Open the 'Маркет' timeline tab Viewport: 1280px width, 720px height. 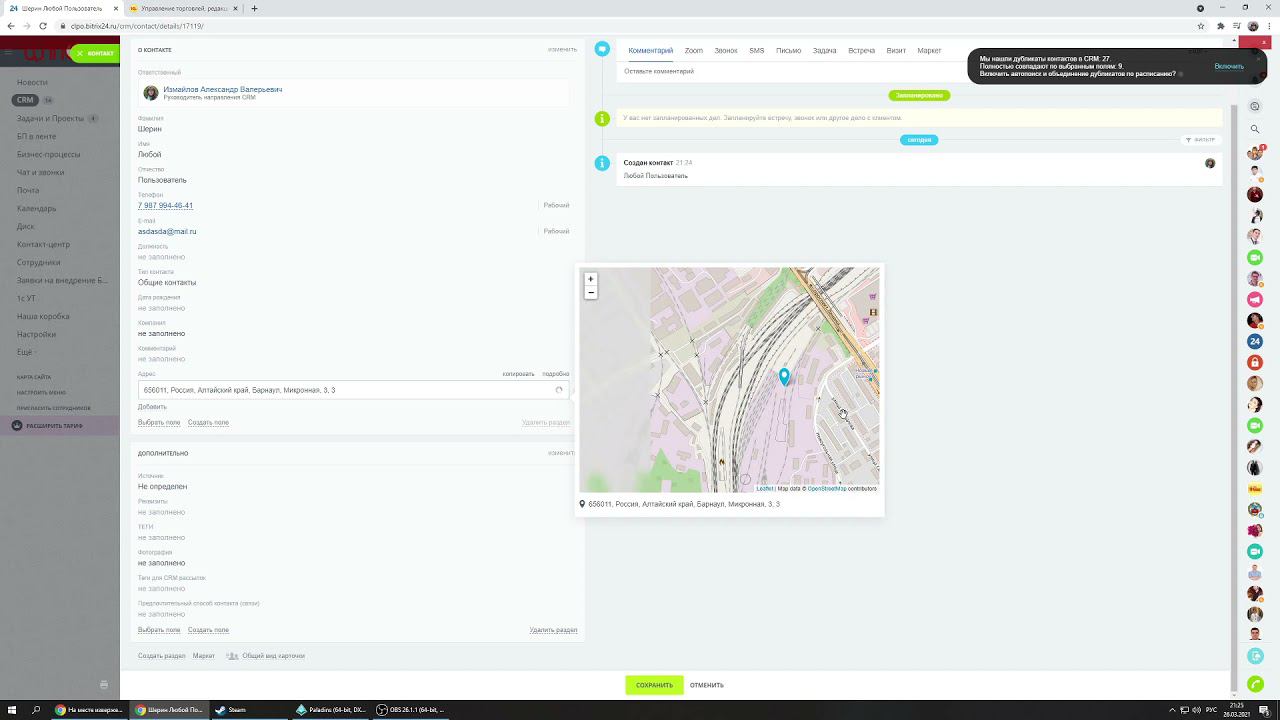point(929,50)
